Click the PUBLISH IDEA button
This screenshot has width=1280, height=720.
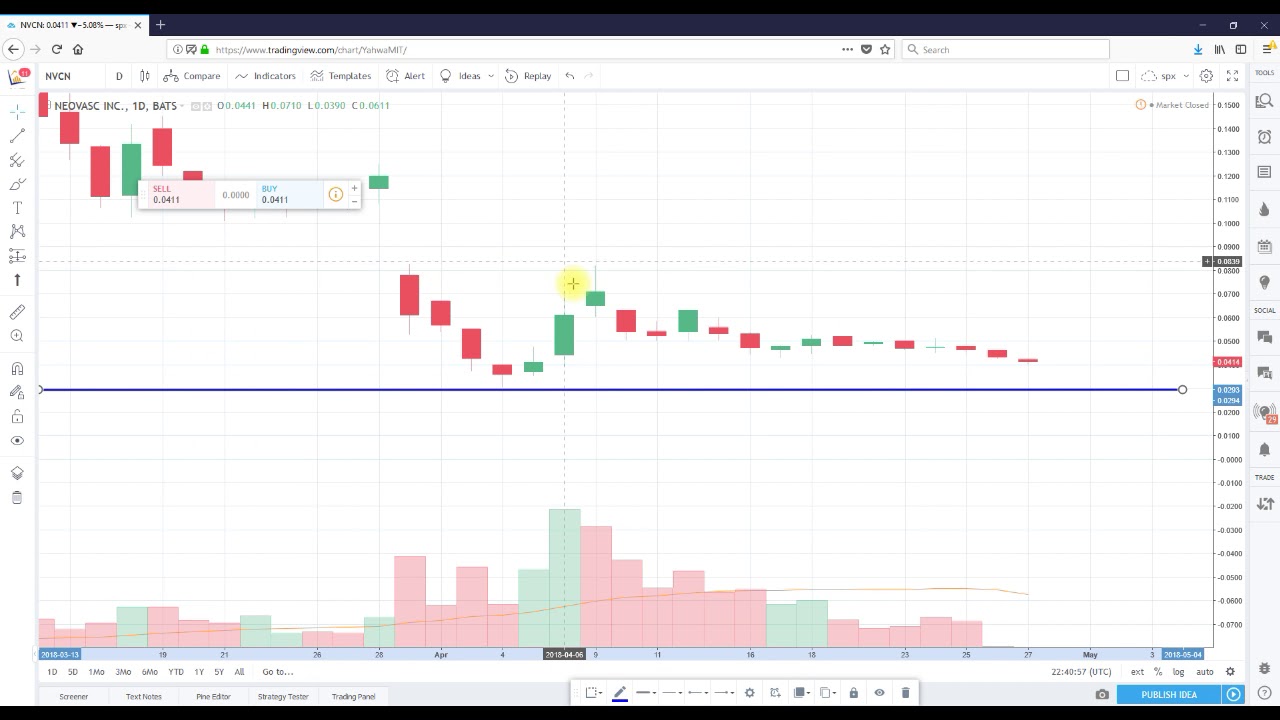tap(1169, 695)
